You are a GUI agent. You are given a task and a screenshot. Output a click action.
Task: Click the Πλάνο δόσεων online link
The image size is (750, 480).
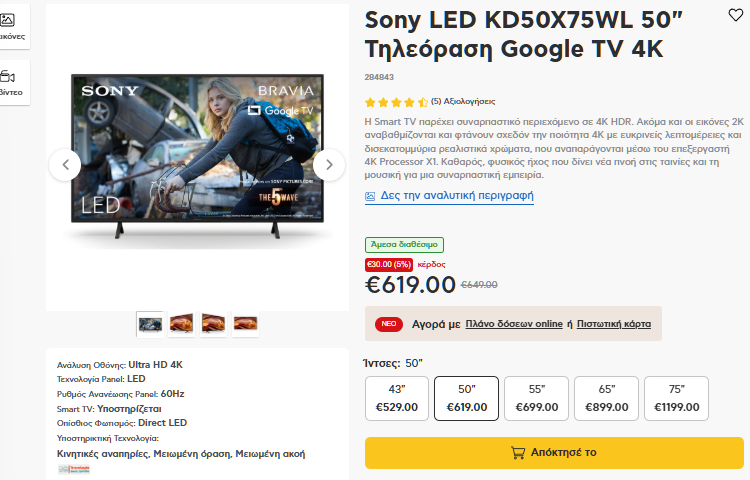(x=514, y=324)
